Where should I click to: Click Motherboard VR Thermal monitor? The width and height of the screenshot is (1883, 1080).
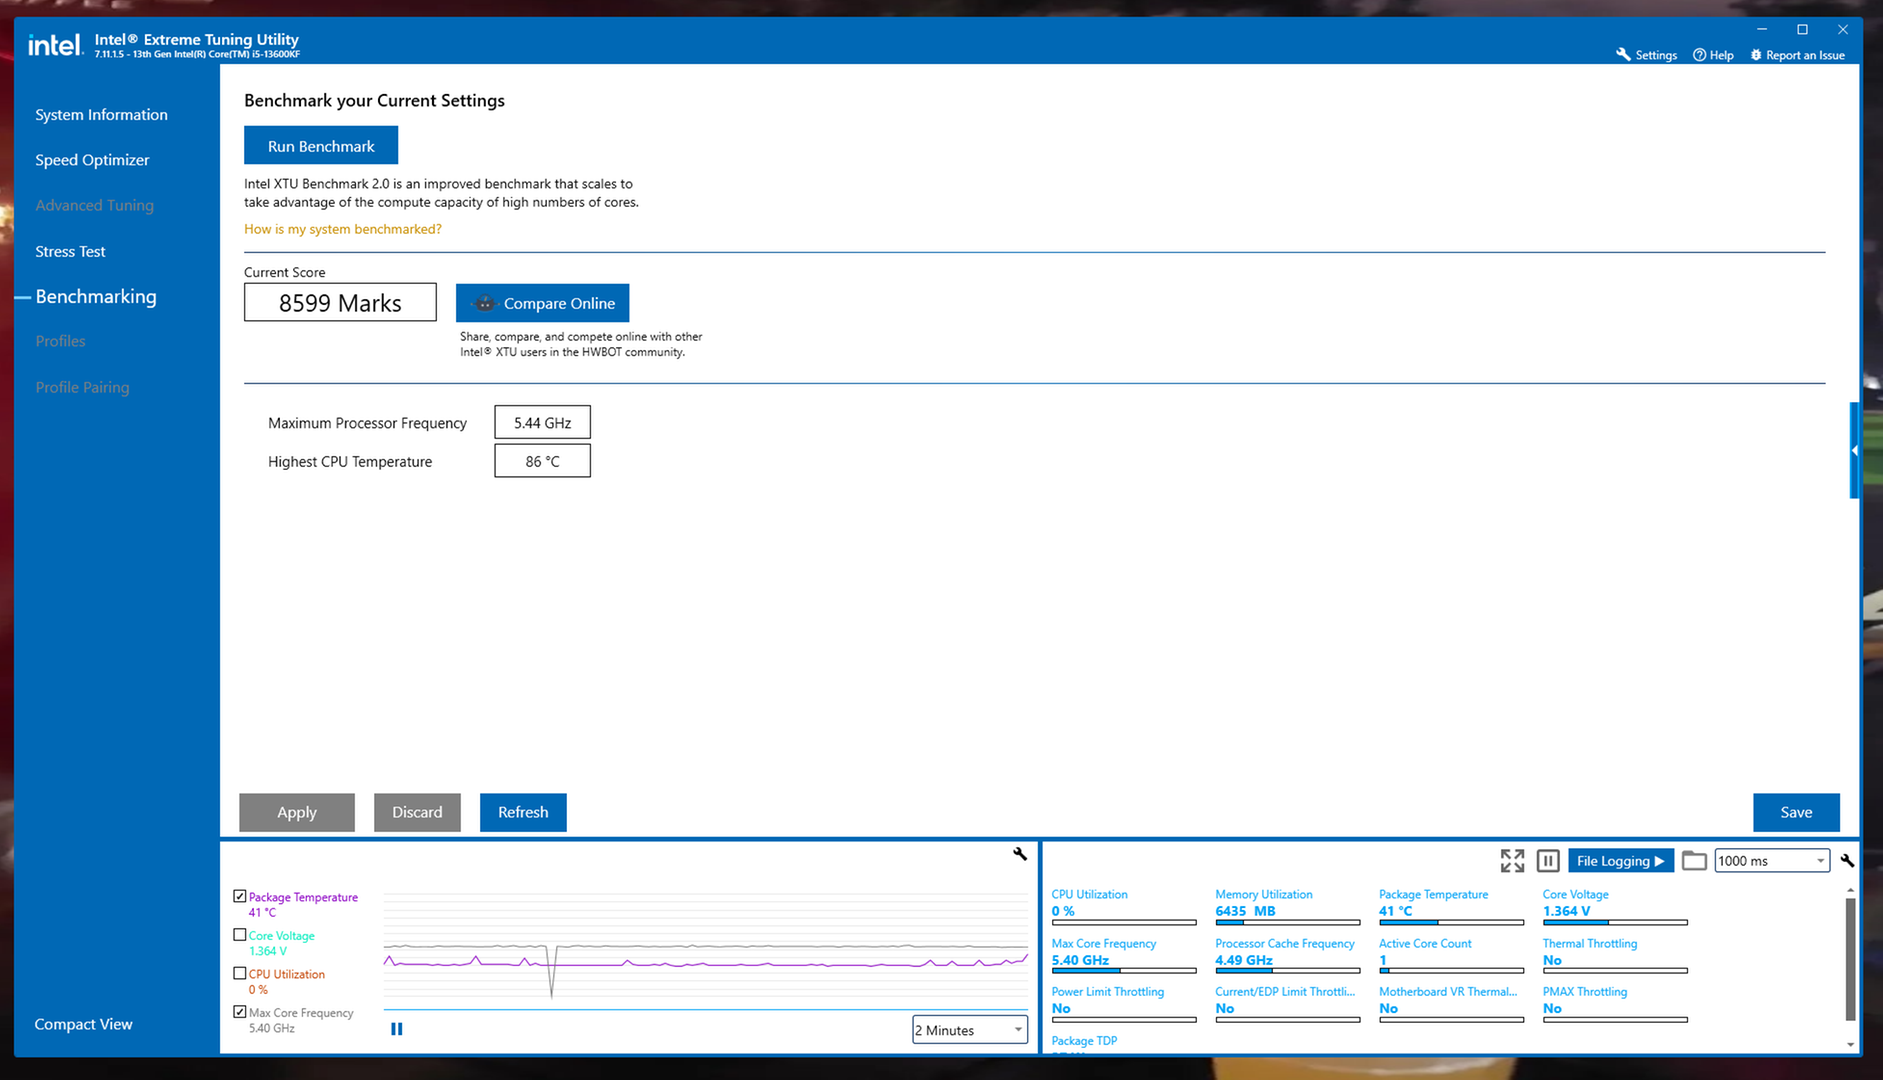click(x=1451, y=1004)
